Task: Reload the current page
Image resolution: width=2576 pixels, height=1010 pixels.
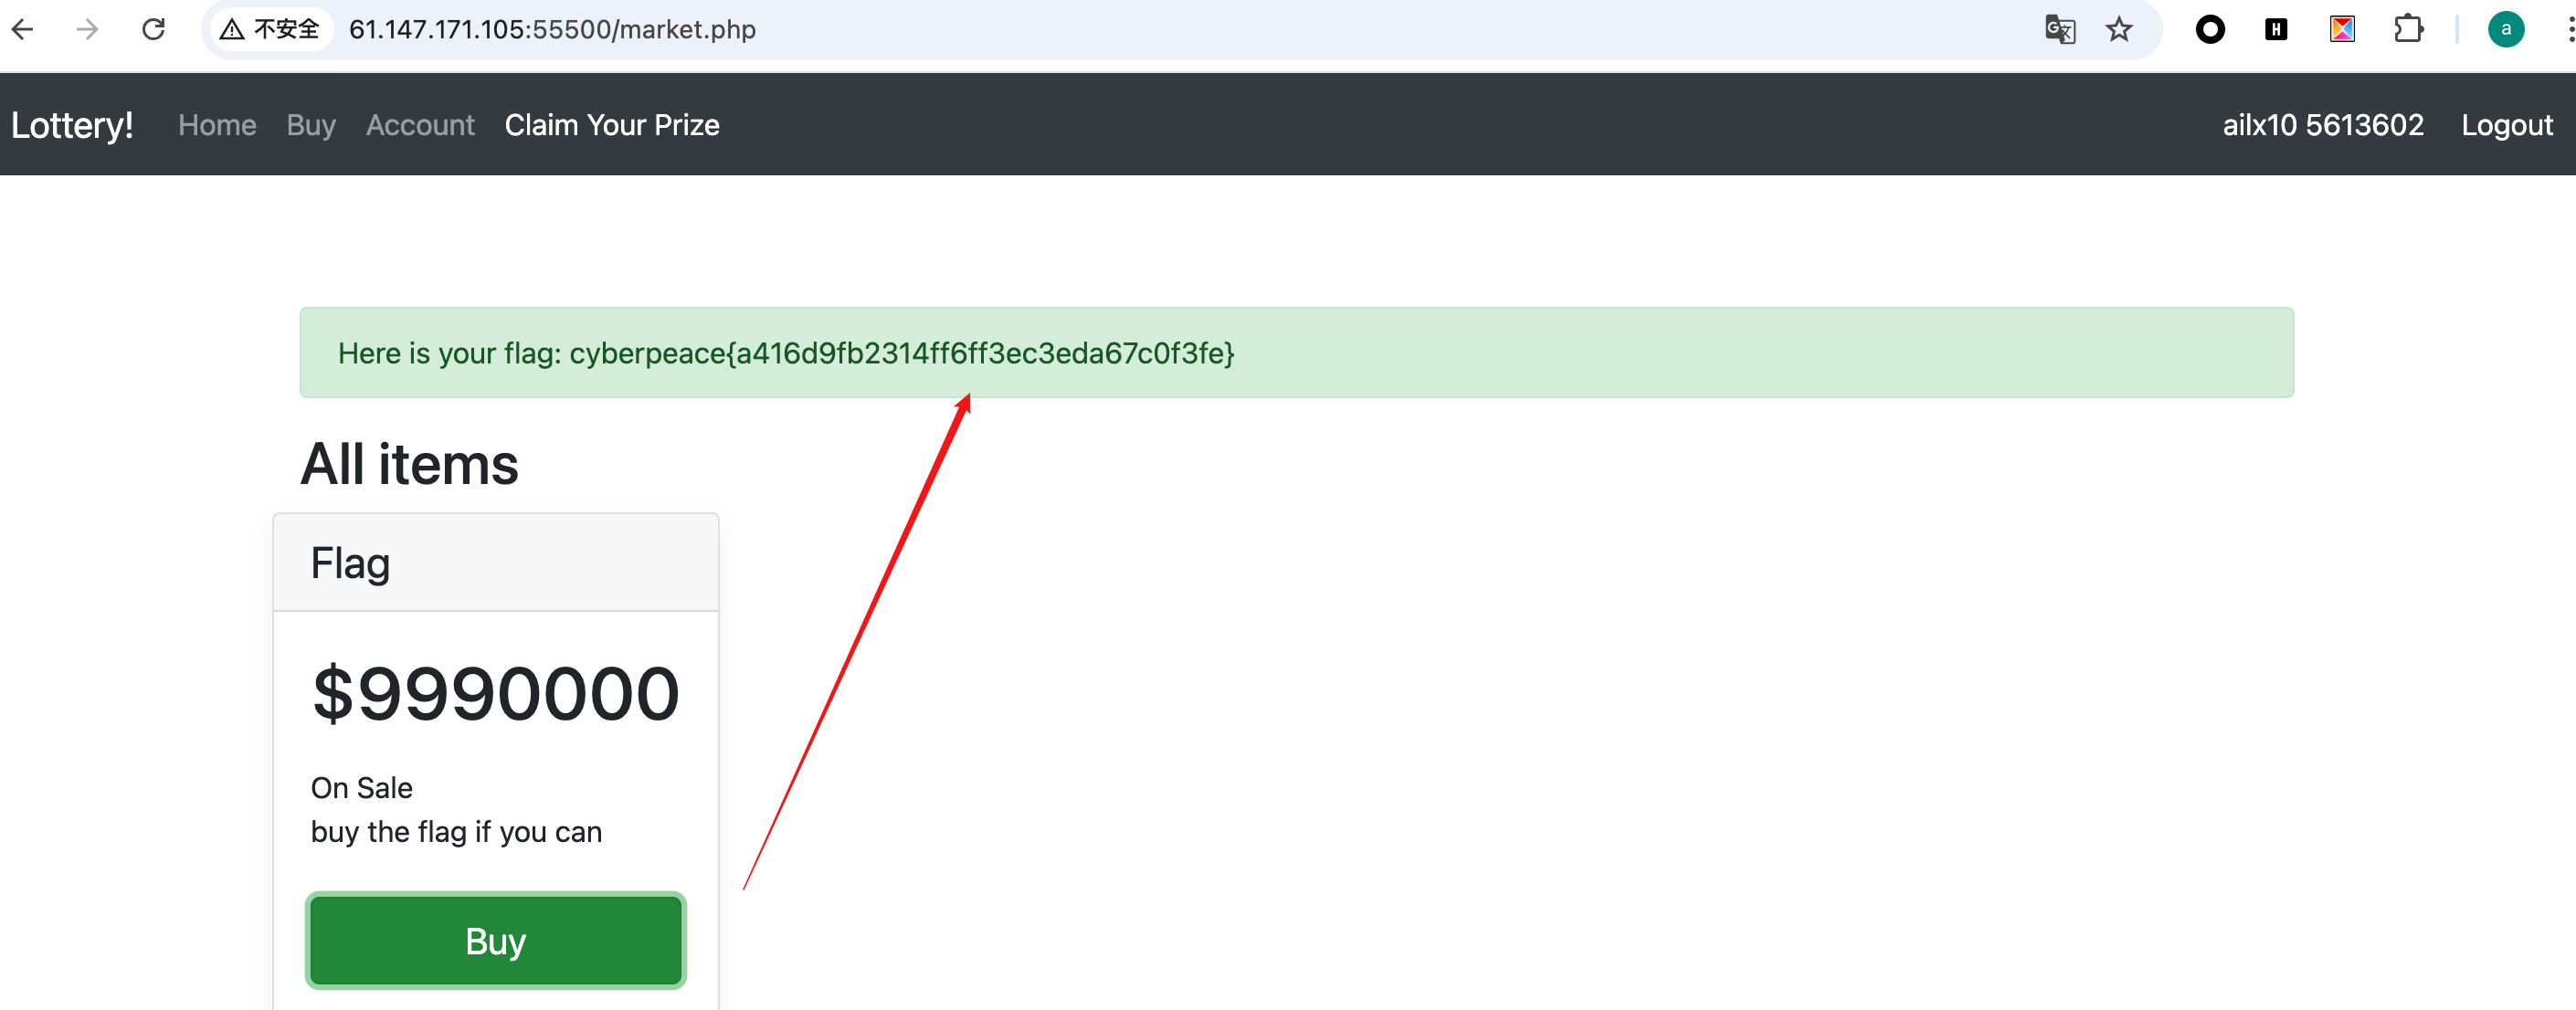Action: (x=153, y=29)
